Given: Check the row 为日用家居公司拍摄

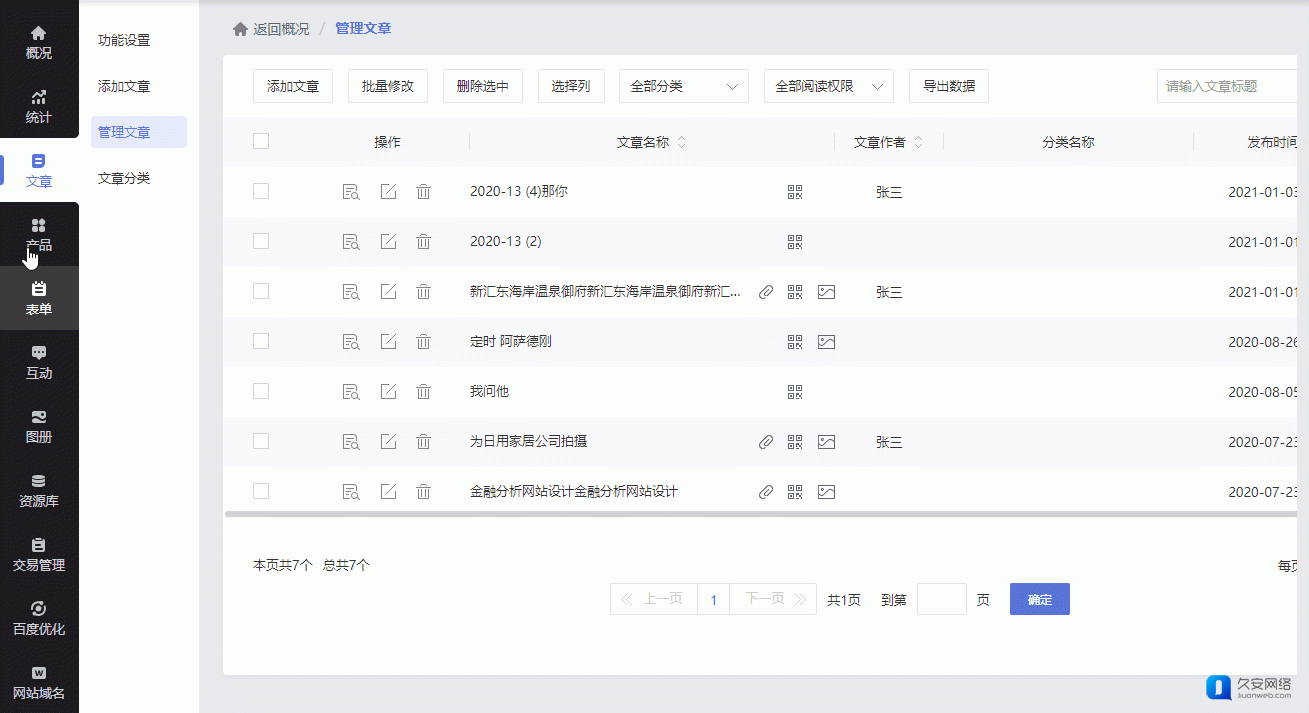Looking at the screenshot, I should tap(261, 441).
